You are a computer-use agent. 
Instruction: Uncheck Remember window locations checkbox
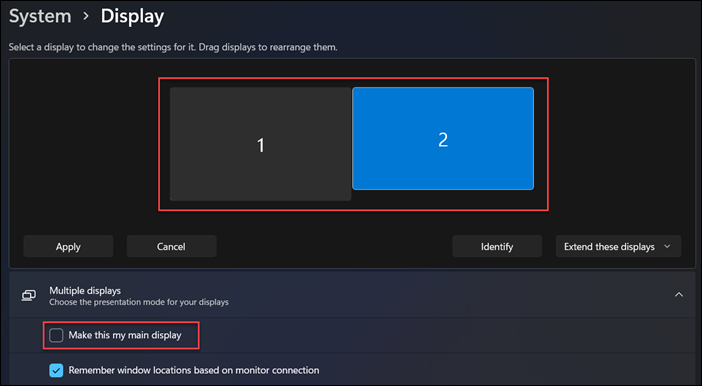(x=56, y=370)
